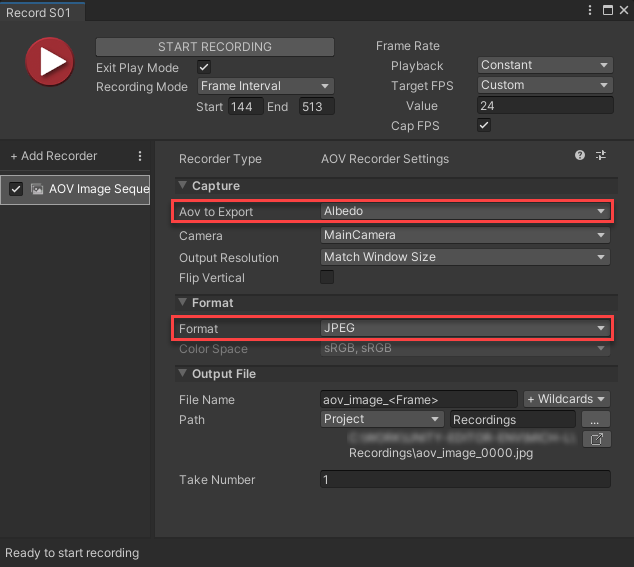The height and width of the screenshot is (567, 634).
Task: Click the large red record play icon
Action: coord(48,63)
